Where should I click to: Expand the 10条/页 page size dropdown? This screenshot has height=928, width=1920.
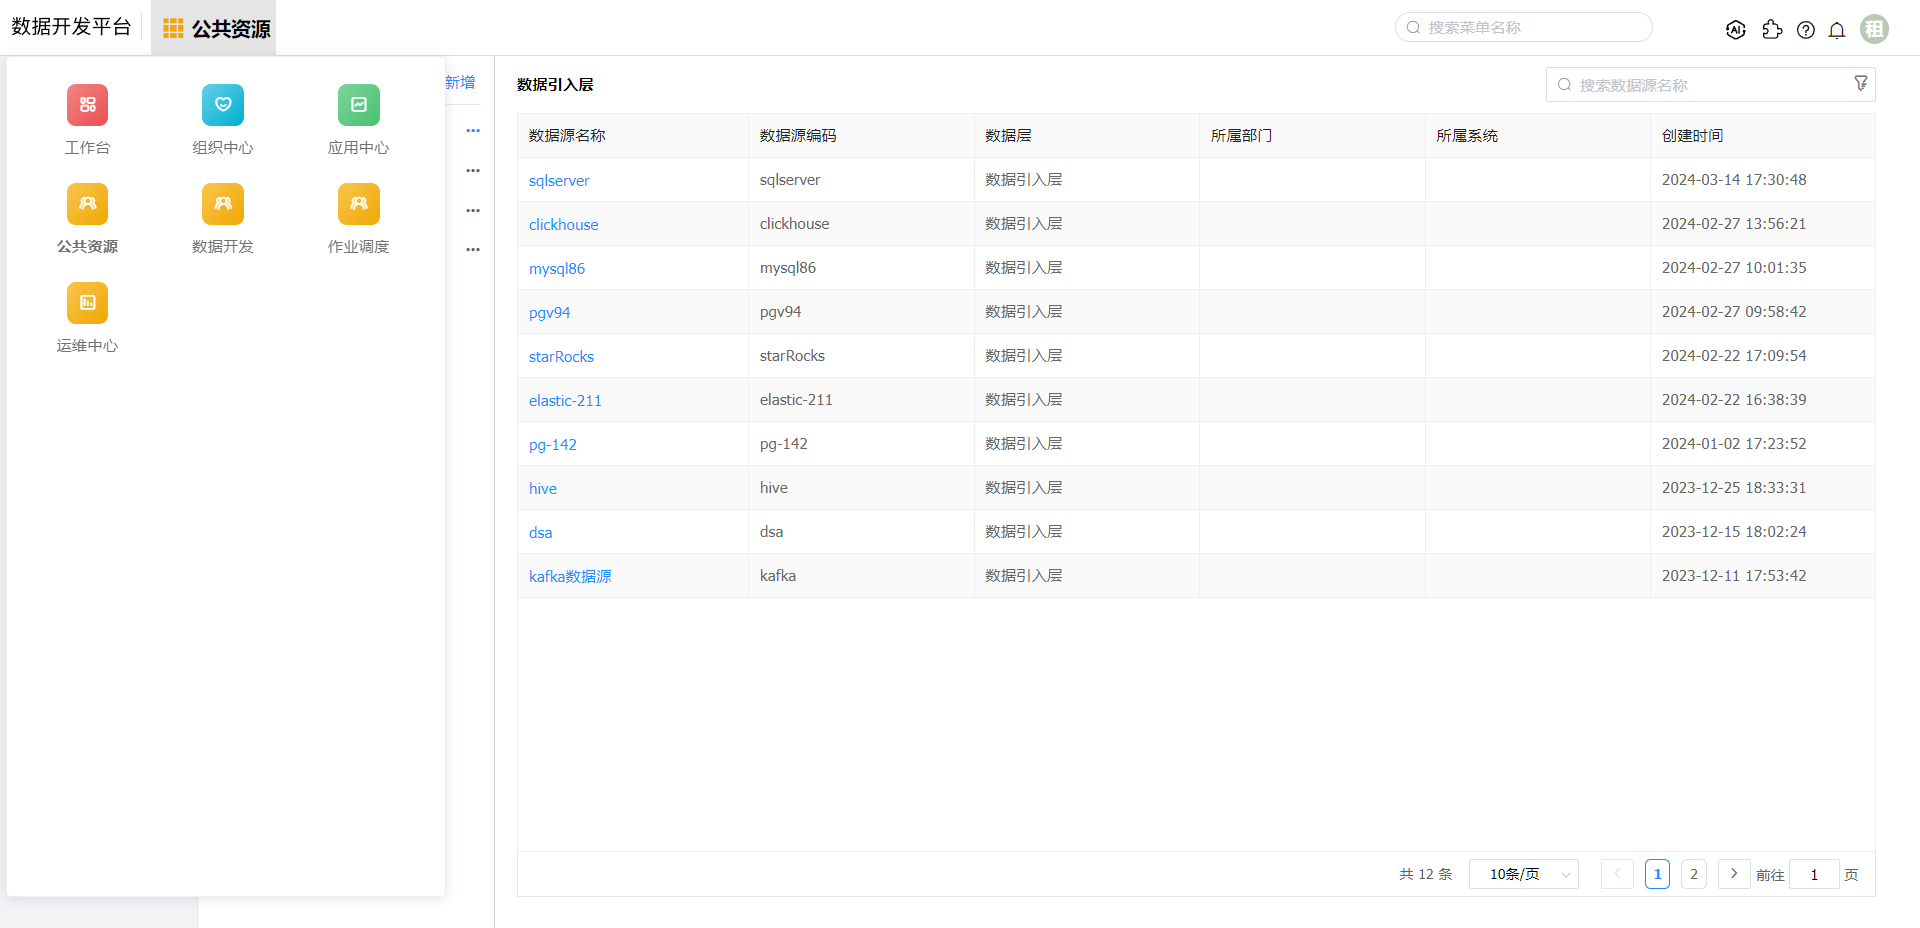[x=1523, y=874]
